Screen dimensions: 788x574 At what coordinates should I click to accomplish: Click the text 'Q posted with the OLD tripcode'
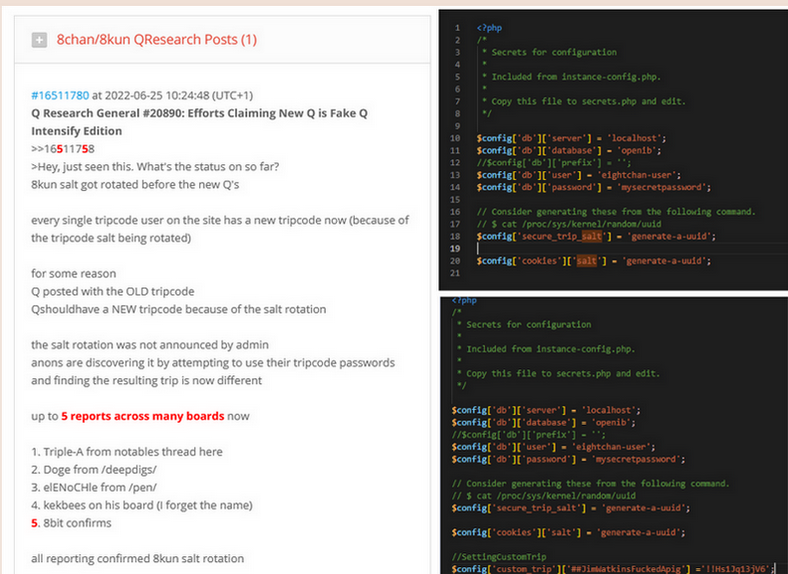(113, 291)
